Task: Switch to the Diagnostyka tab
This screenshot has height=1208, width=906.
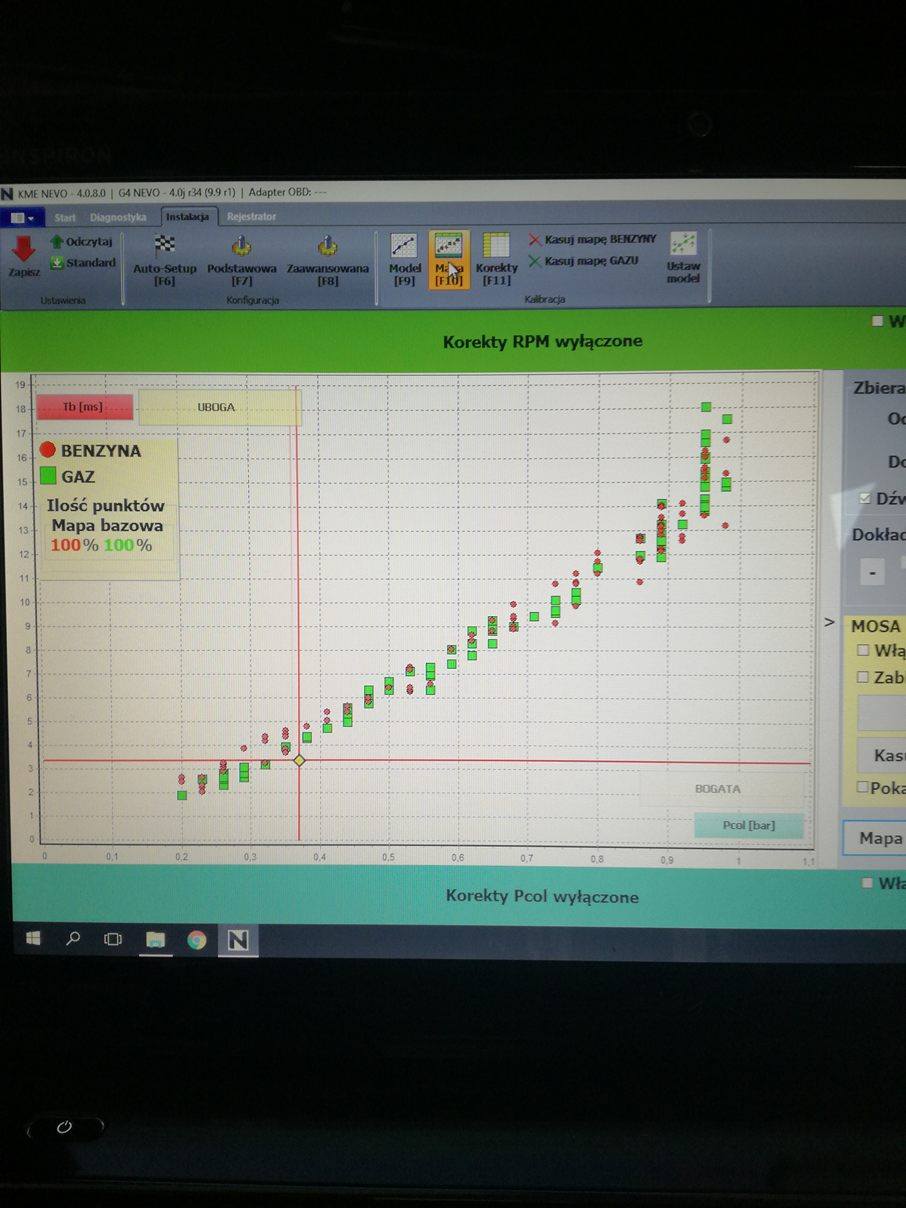Action: 118,217
